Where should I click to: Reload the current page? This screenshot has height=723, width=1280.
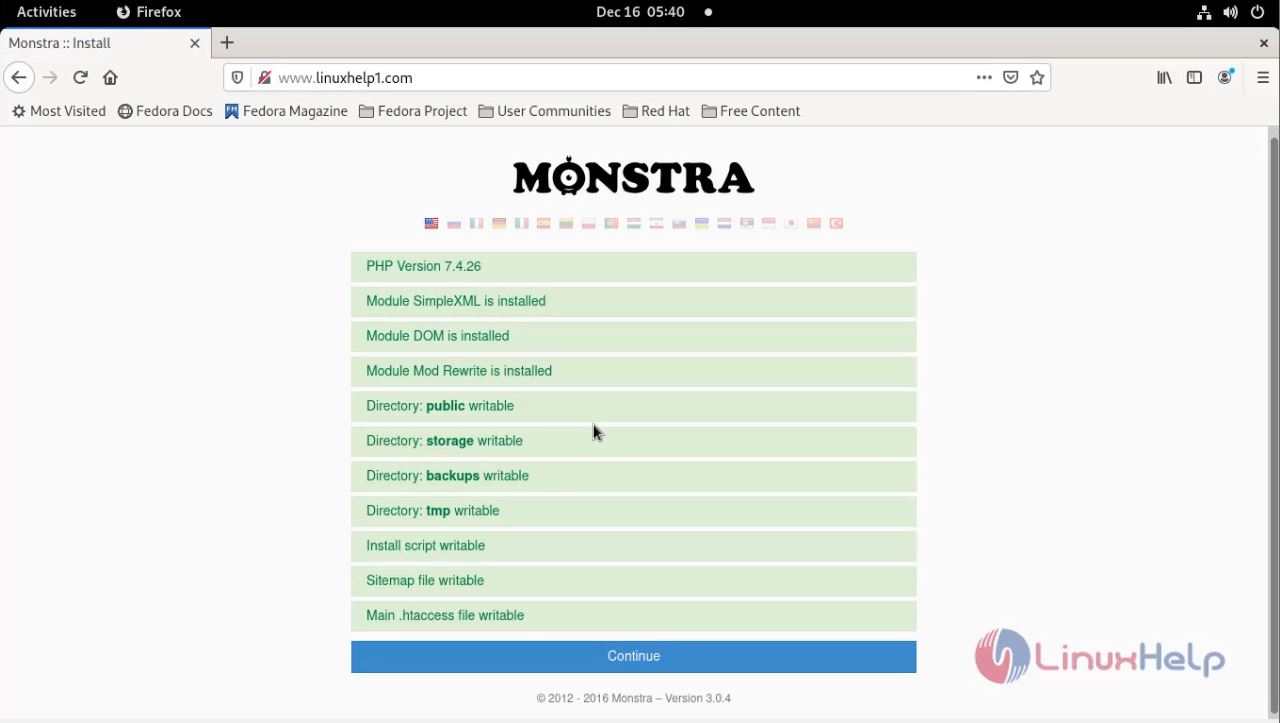click(x=80, y=77)
